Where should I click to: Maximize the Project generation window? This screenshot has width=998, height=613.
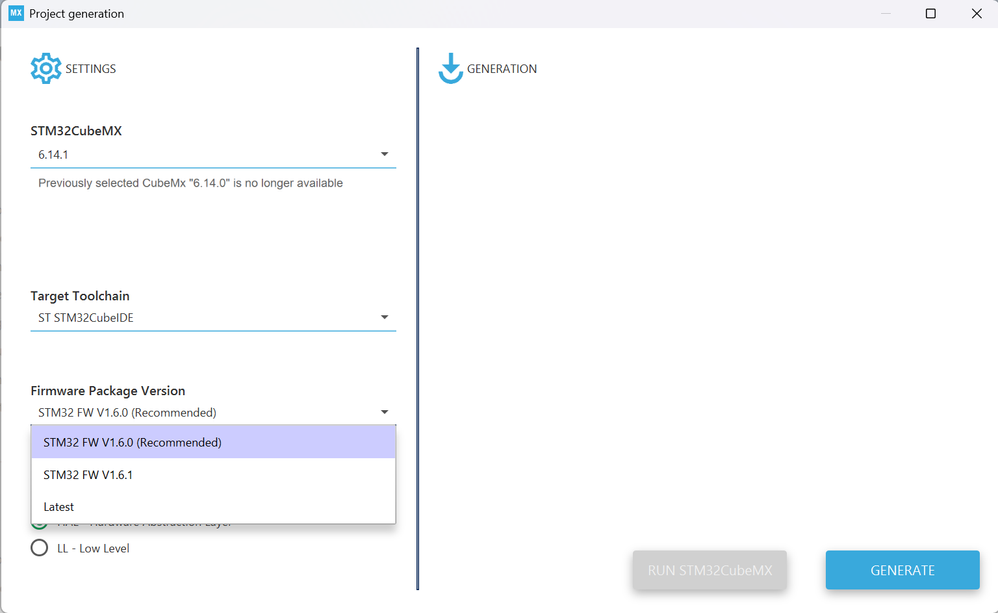tap(931, 13)
